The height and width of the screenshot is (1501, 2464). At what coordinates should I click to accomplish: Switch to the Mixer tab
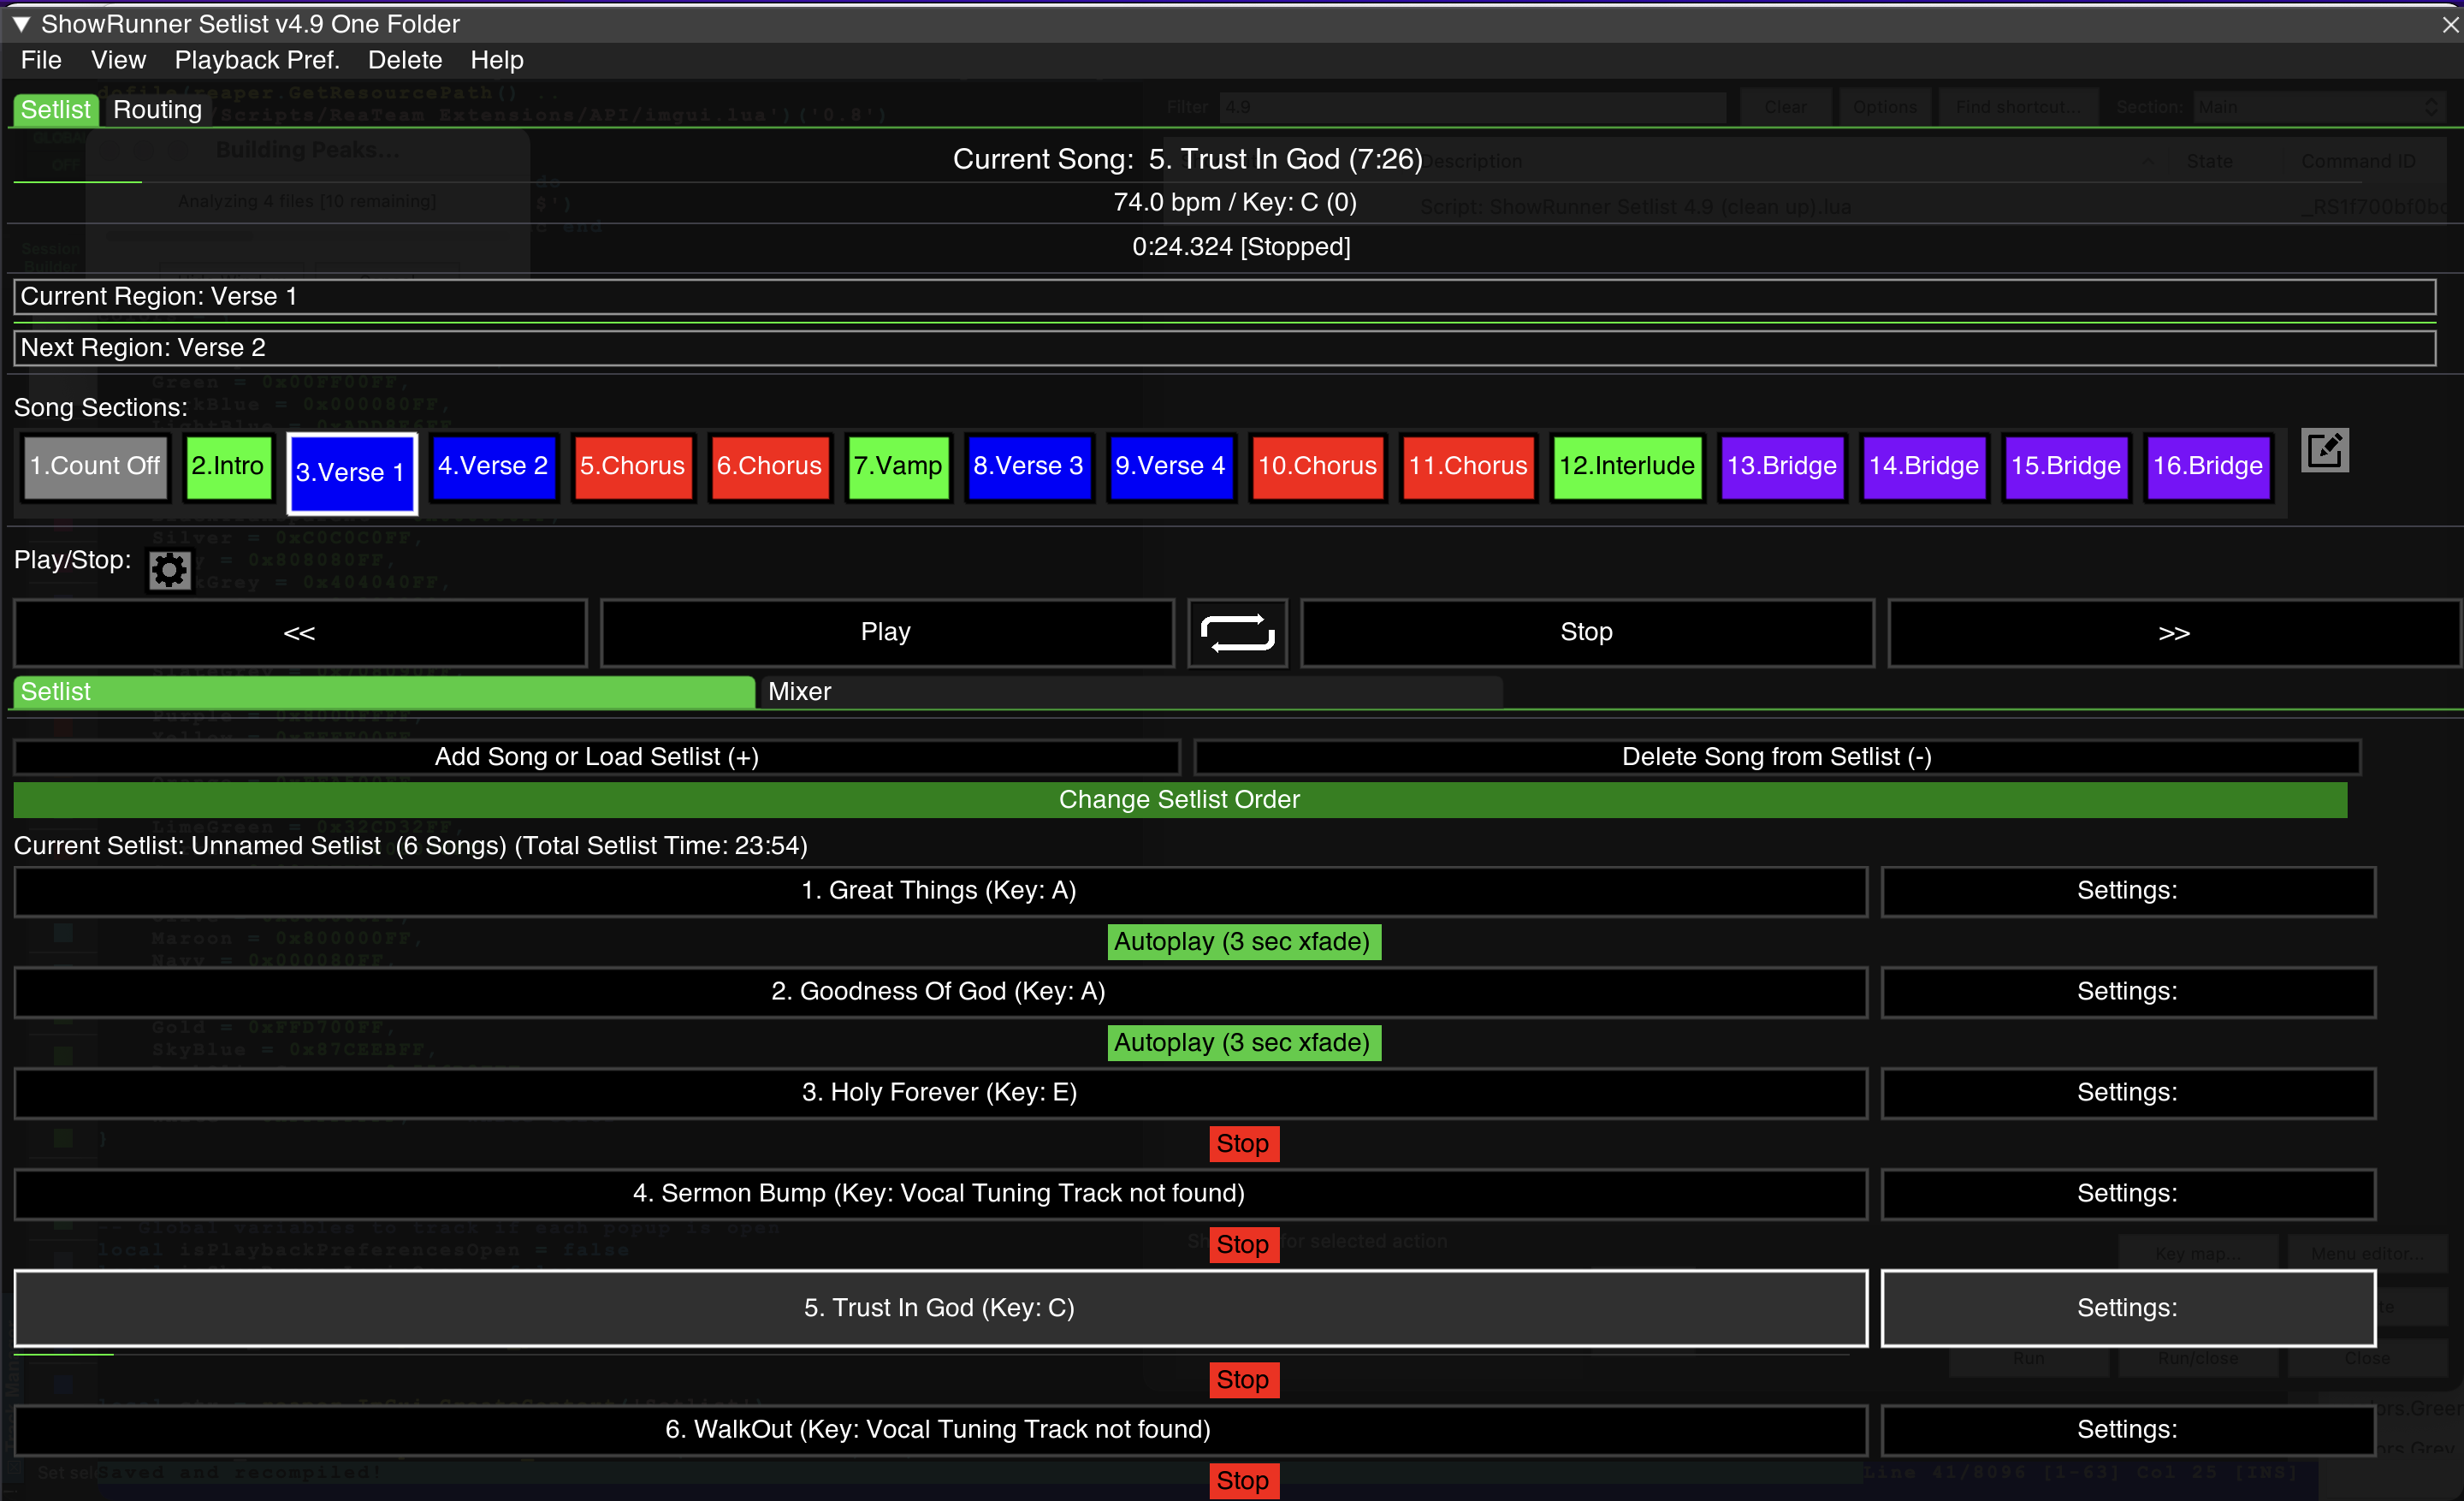point(800,691)
